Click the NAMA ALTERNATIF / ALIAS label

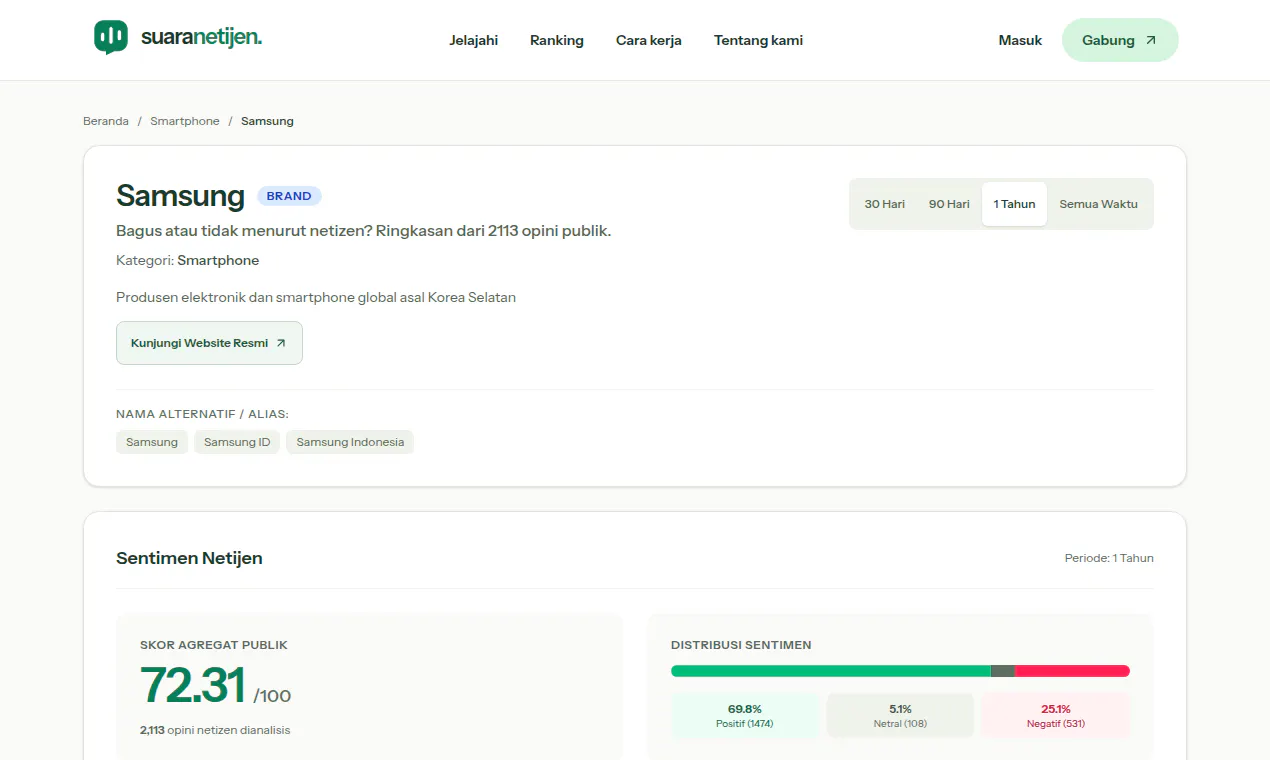202,414
